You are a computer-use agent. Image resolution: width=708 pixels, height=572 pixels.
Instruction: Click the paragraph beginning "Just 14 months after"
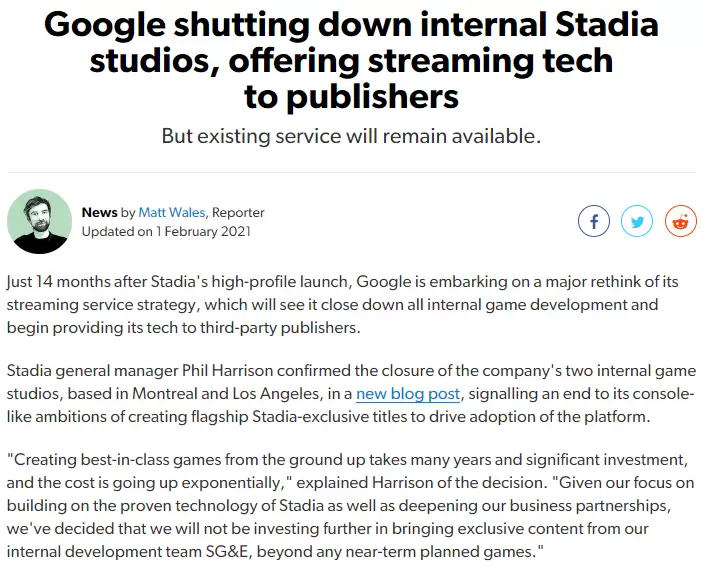(x=342, y=305)
